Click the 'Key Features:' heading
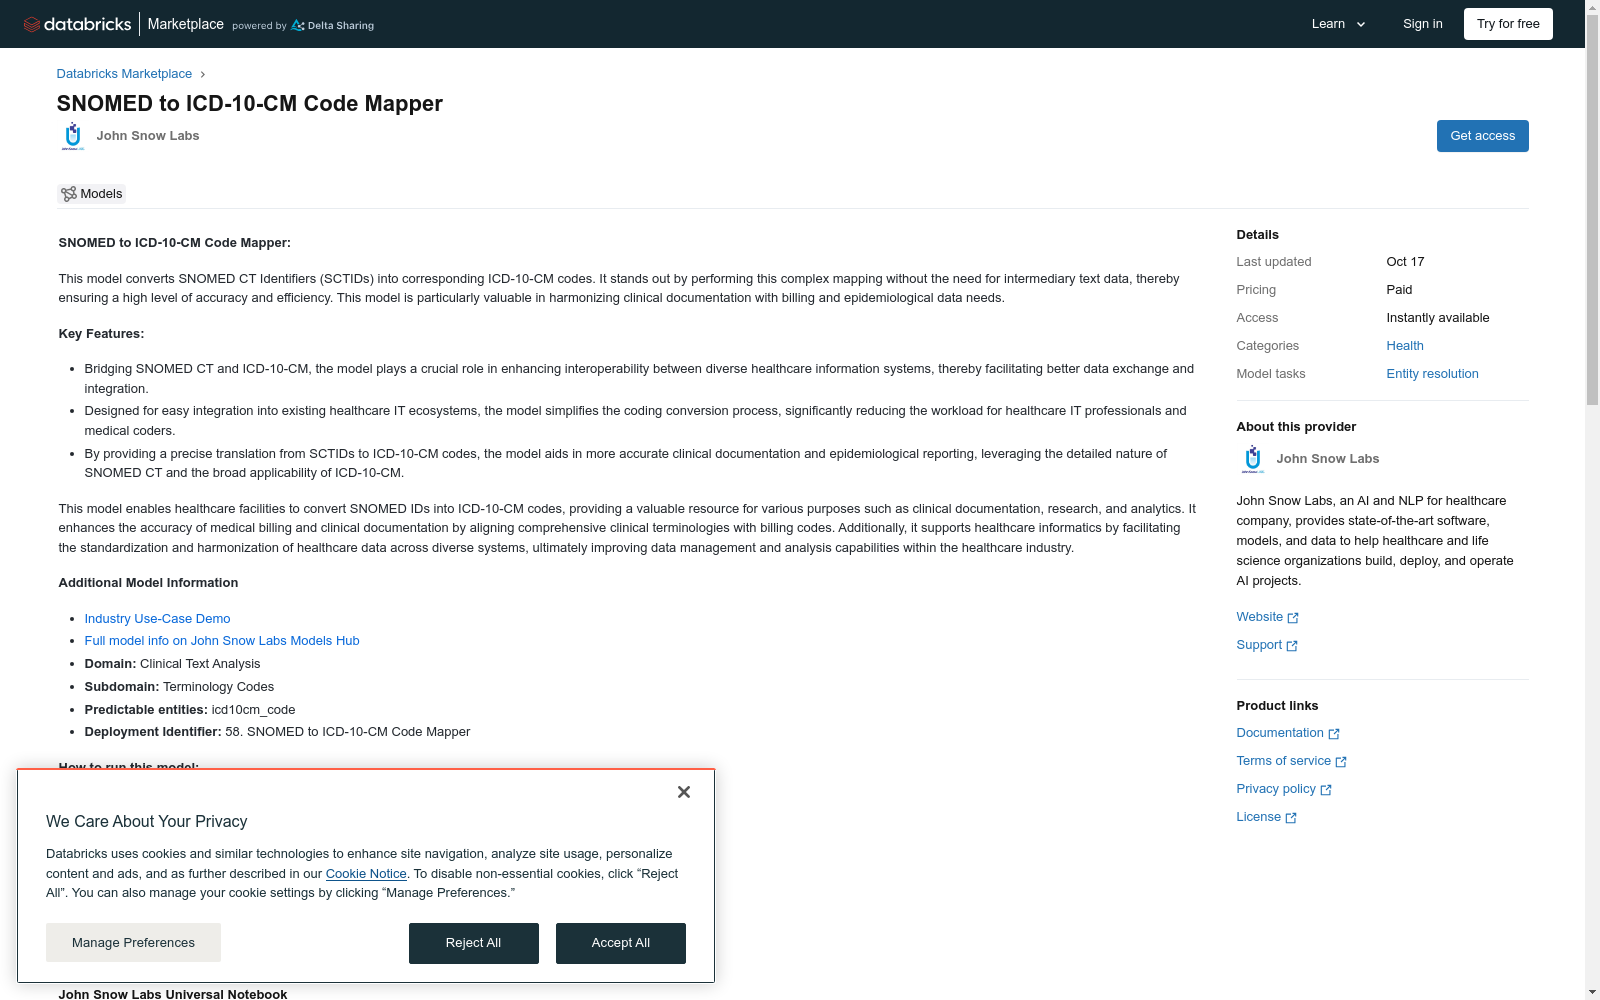This screenshot has height=1000, width=1600. 101,334
